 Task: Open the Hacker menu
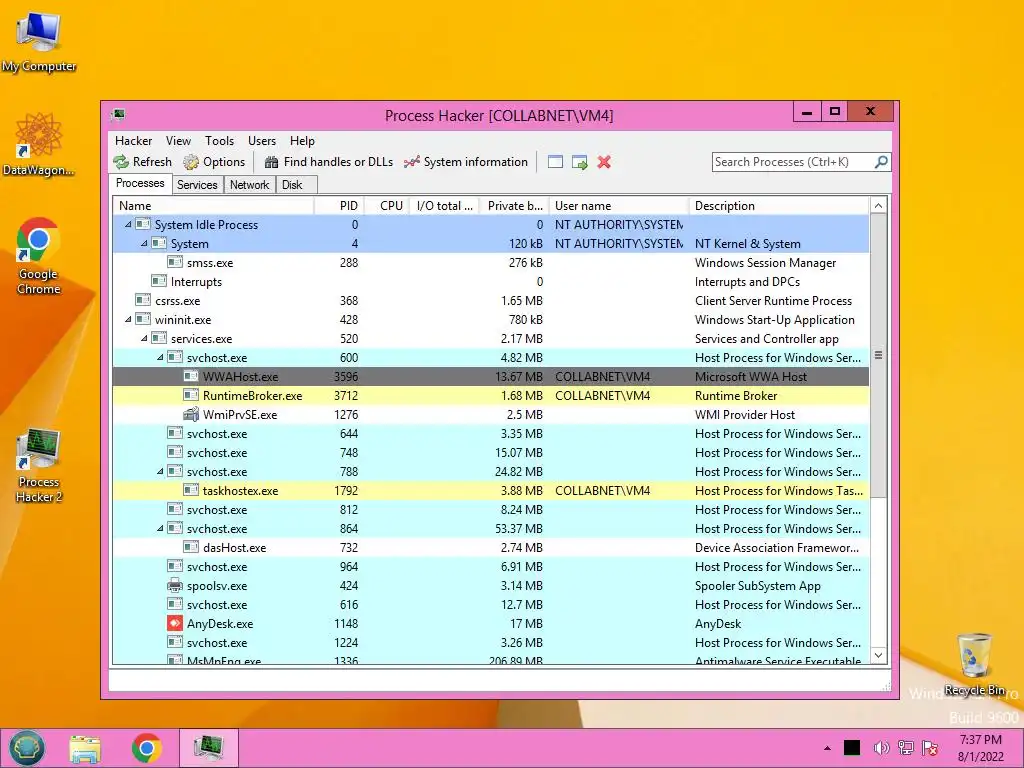click(133, 141)
